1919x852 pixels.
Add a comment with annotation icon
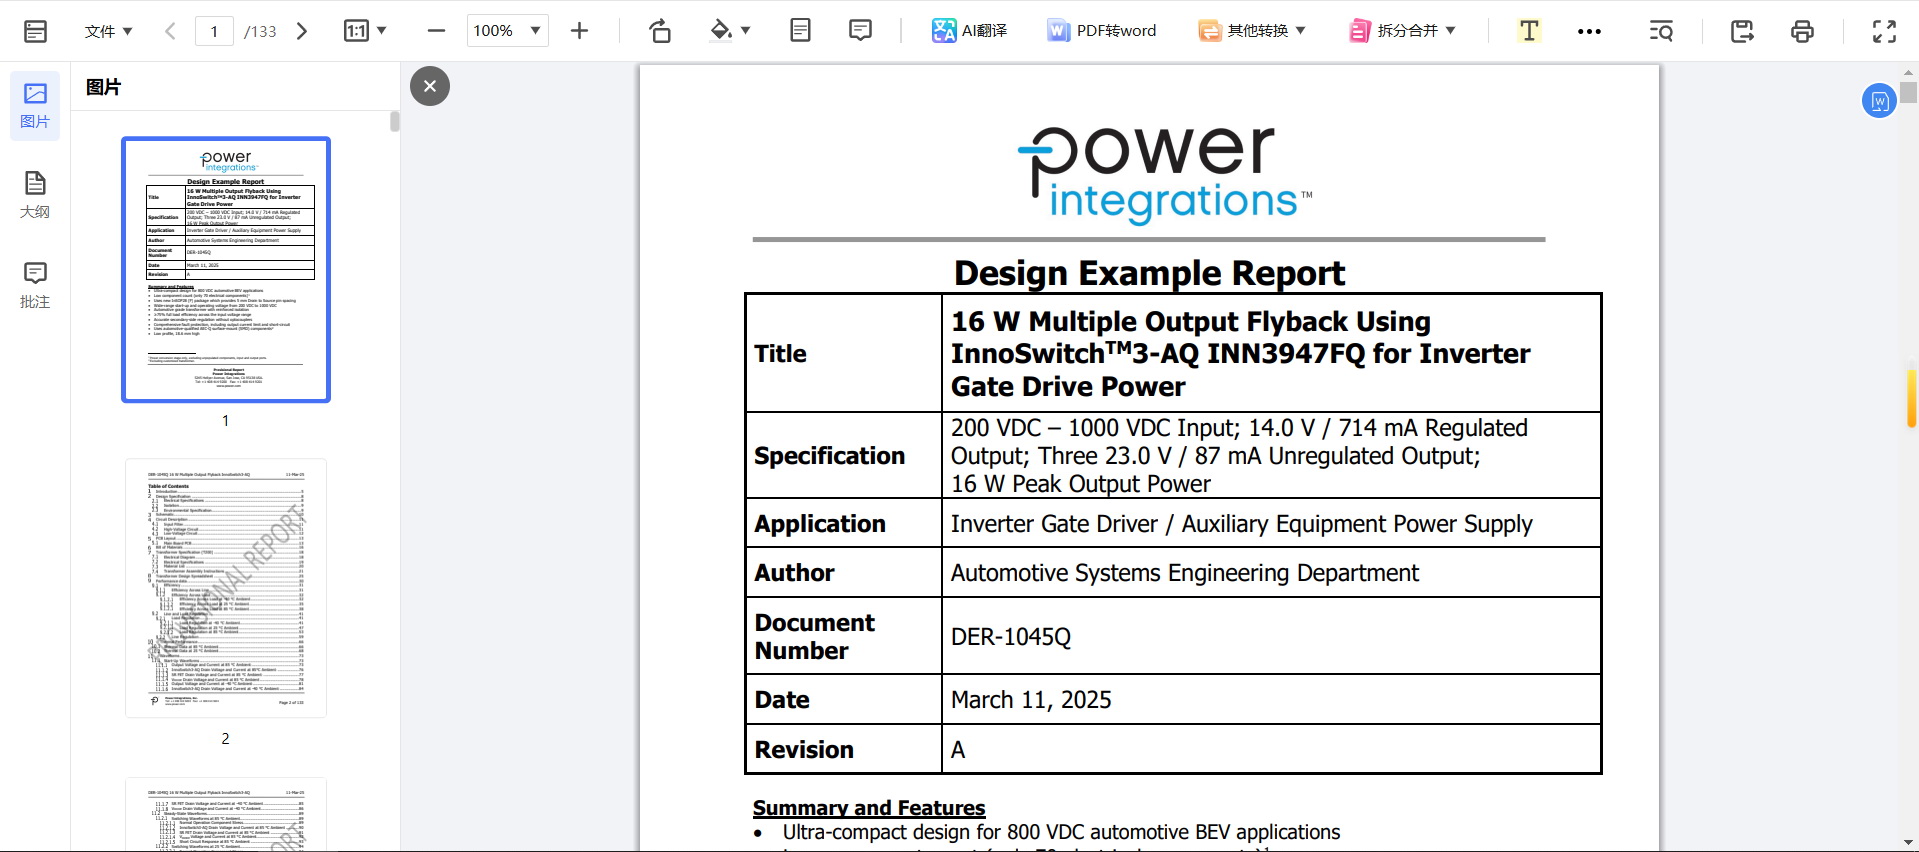pos(860,31)
